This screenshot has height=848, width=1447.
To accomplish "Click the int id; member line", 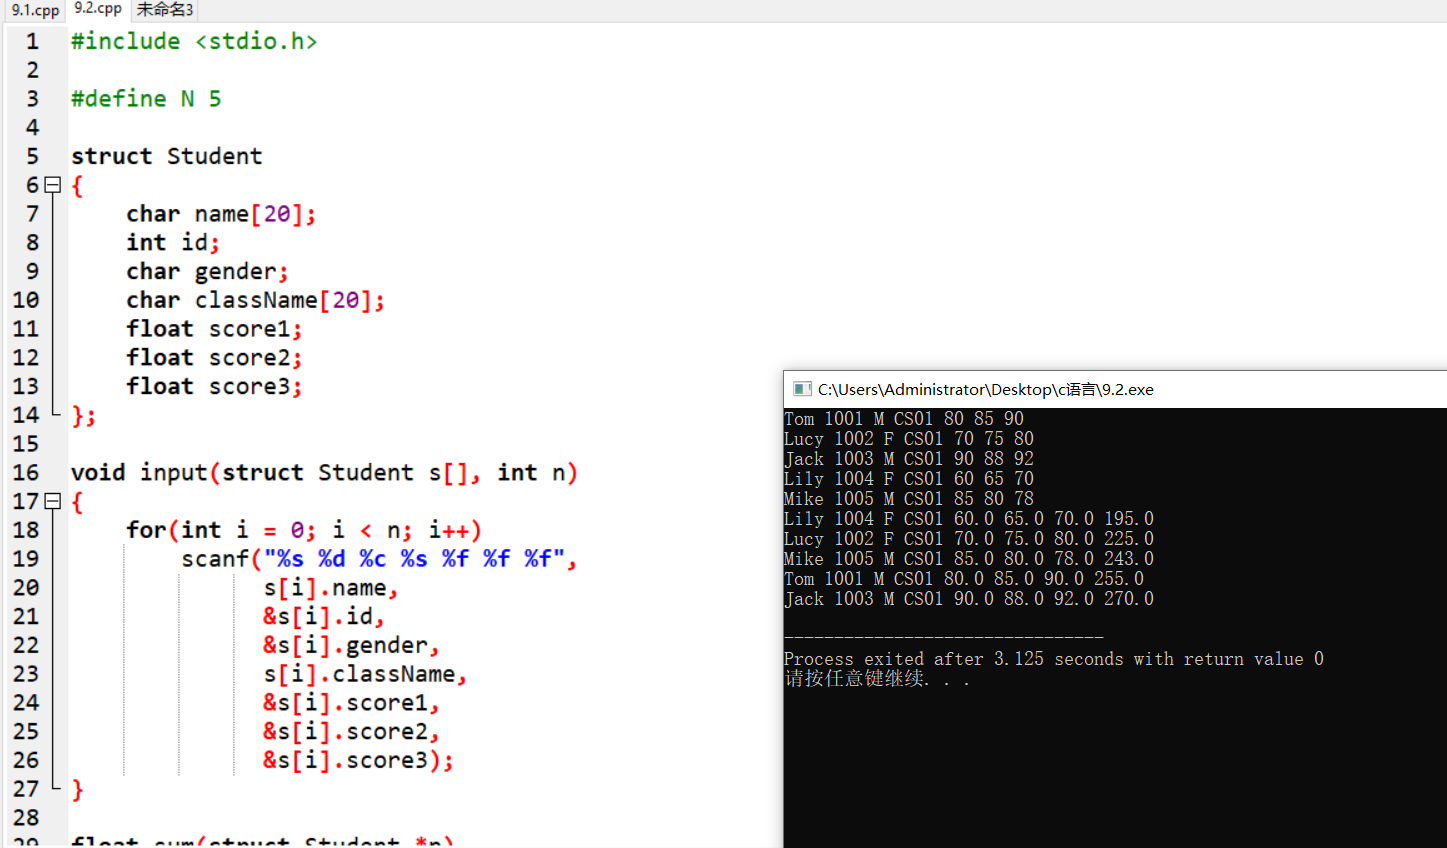I will [173, 242].
